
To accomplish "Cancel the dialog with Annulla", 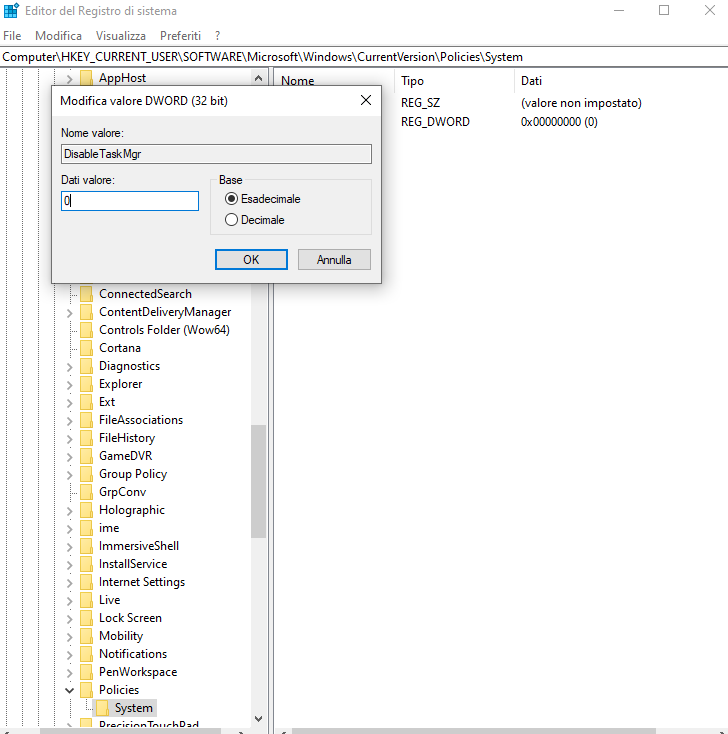I will click(x=334, y=260).
